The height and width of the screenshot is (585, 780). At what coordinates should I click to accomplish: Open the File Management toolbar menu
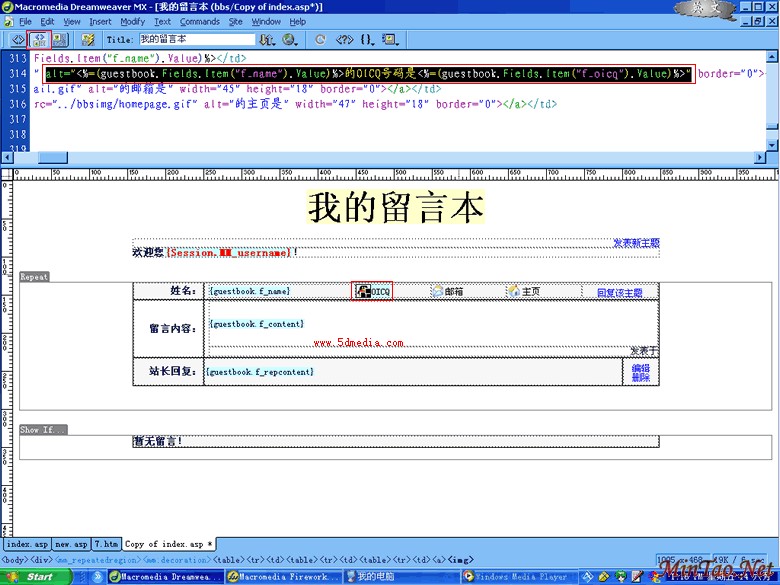coord(268,39)
